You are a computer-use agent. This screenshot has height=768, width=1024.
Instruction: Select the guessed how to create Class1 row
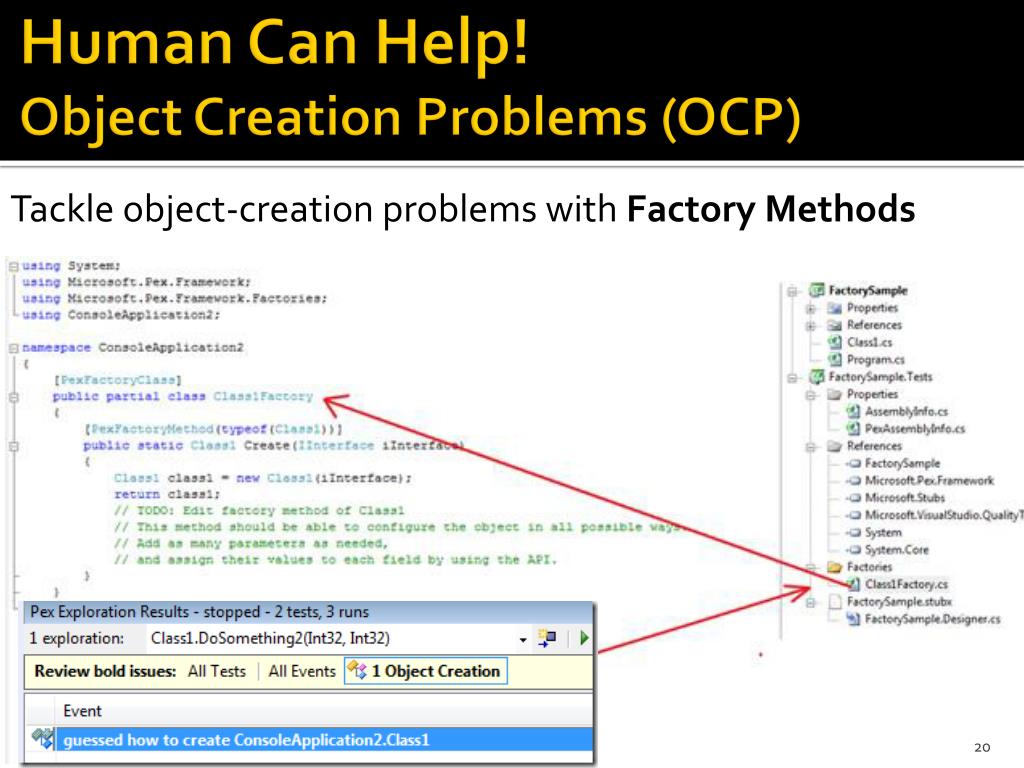(309, 739)
